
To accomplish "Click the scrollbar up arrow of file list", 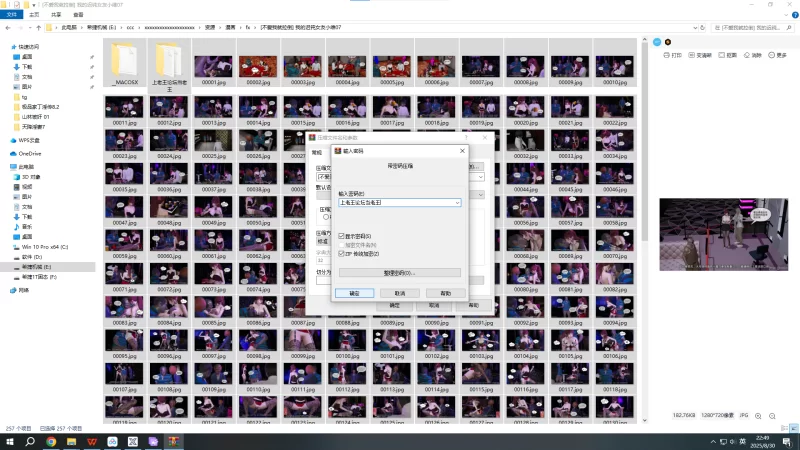I will coord(644,39).
